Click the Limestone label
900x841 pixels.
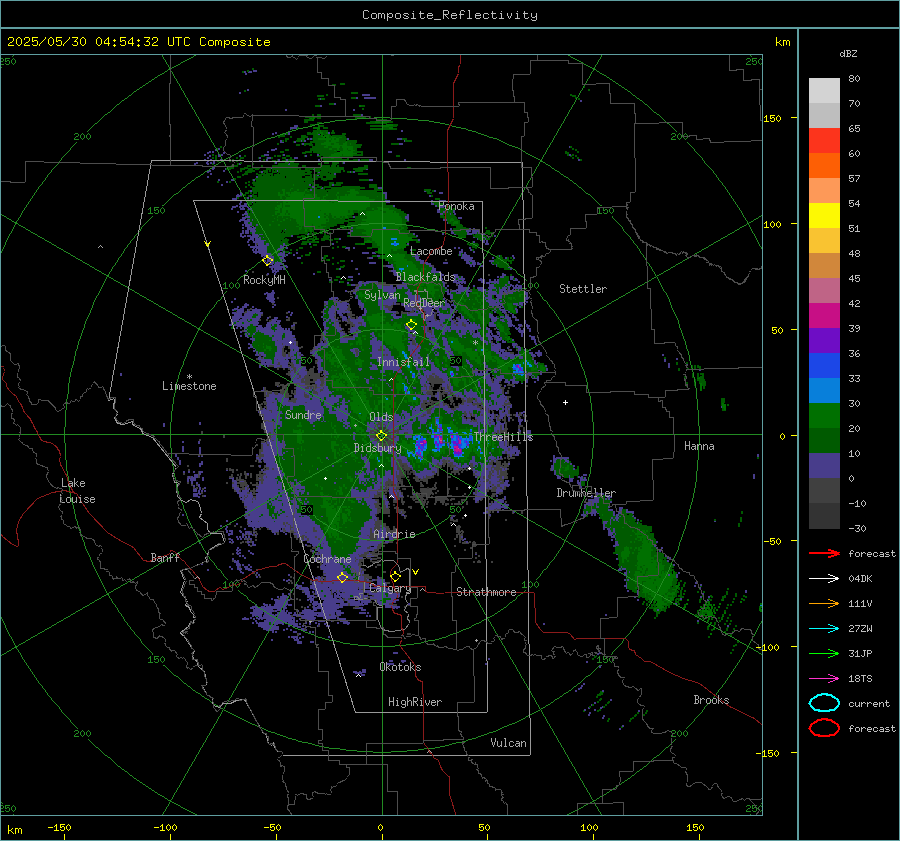point(189,386)
